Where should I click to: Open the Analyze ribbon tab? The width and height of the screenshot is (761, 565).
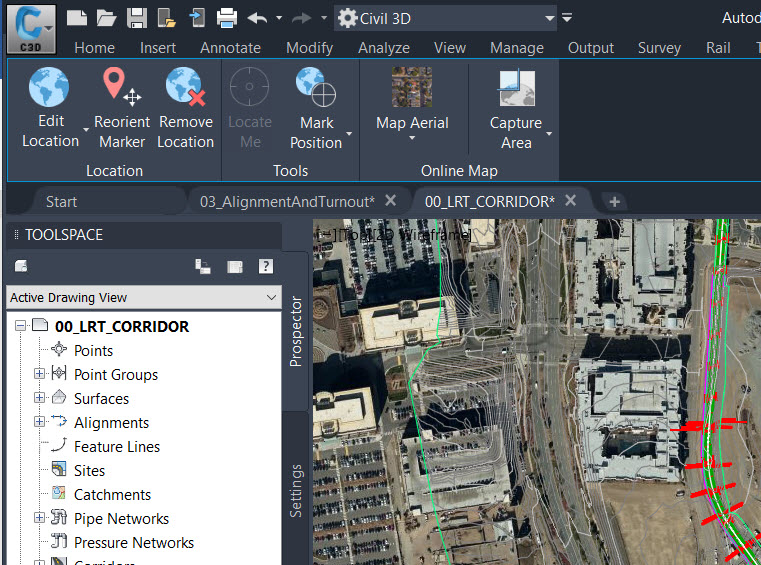(384, 47)
